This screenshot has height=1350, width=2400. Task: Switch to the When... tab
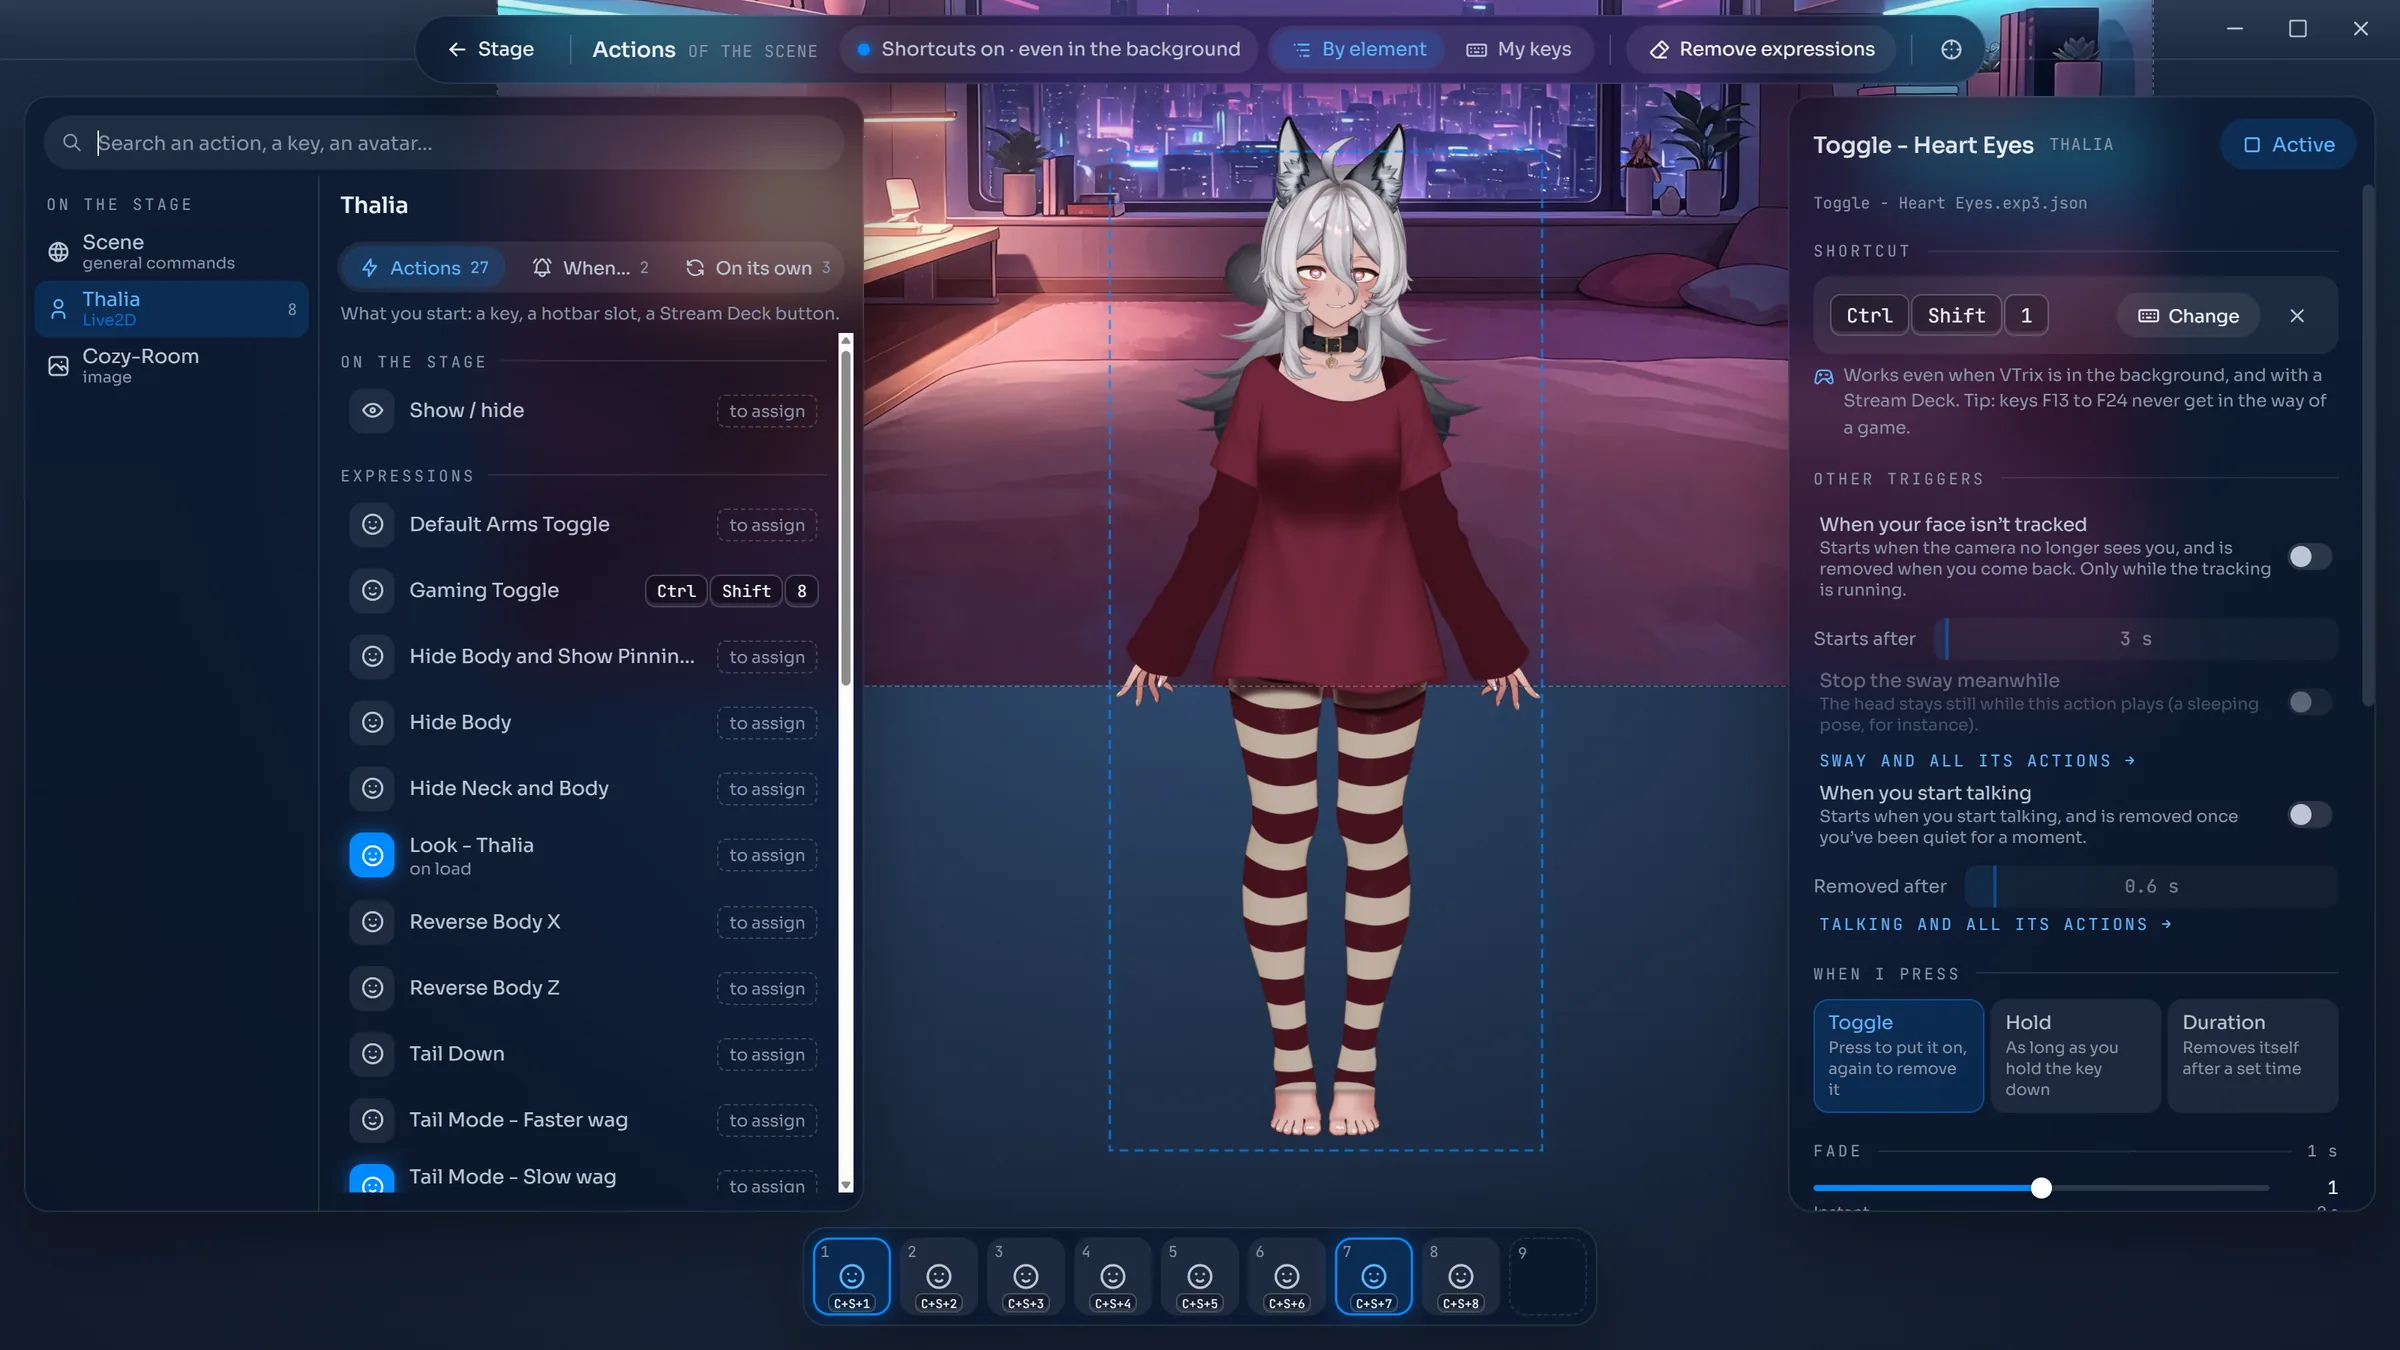590,268
